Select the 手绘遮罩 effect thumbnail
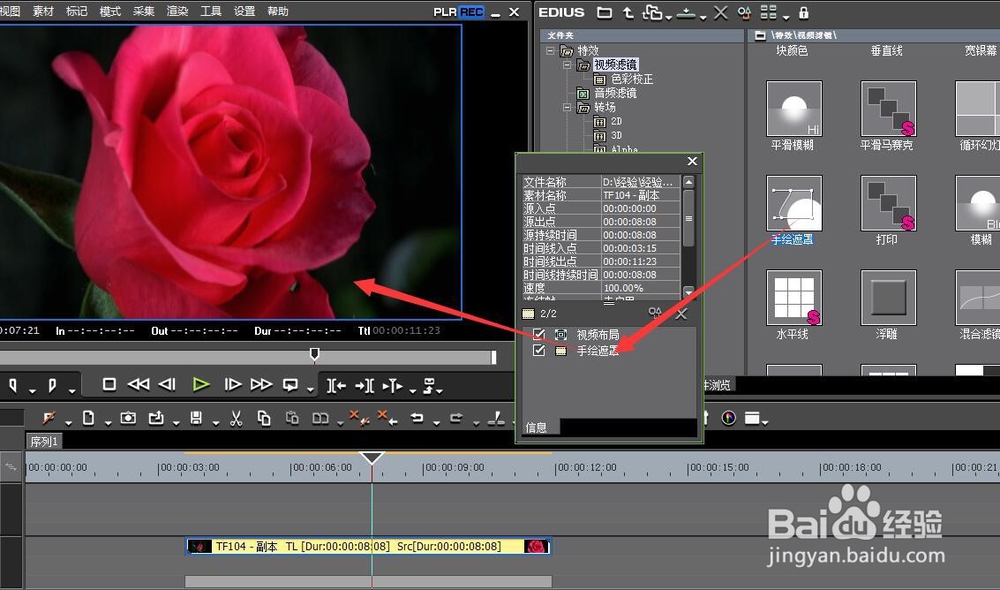The width and height of the screenshot is (1000, 590). 794,203
